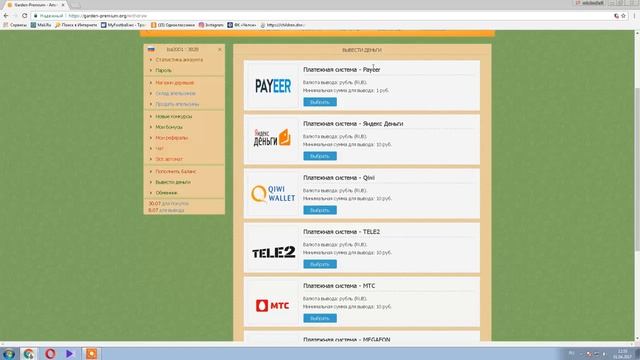Choose Яндекс Деньги with its Выбрать button

(320, 156)
